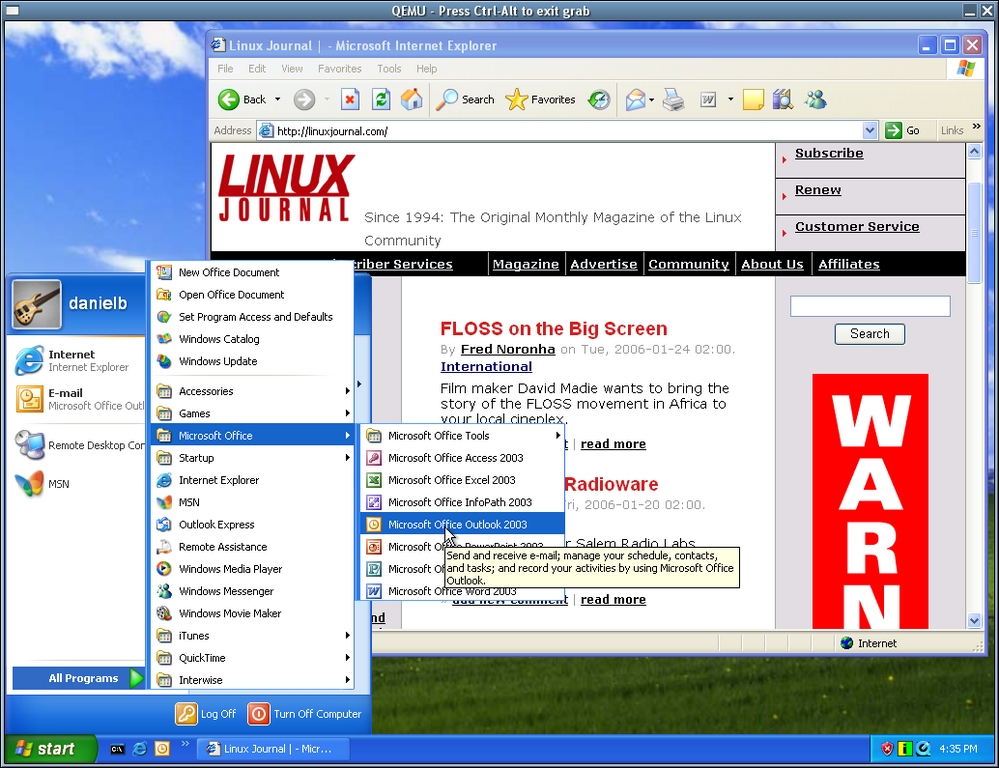The width and height of the screenshot is (999, 768).
Task: Open the Favorites menu in menu bar
Action: (x=339, y=69)
